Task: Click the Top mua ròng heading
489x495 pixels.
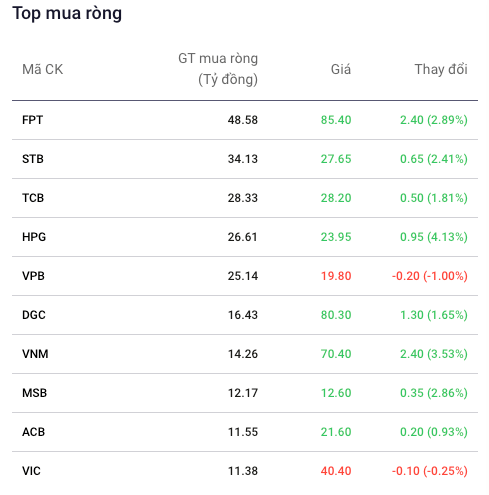Action: tap(67, 14)
